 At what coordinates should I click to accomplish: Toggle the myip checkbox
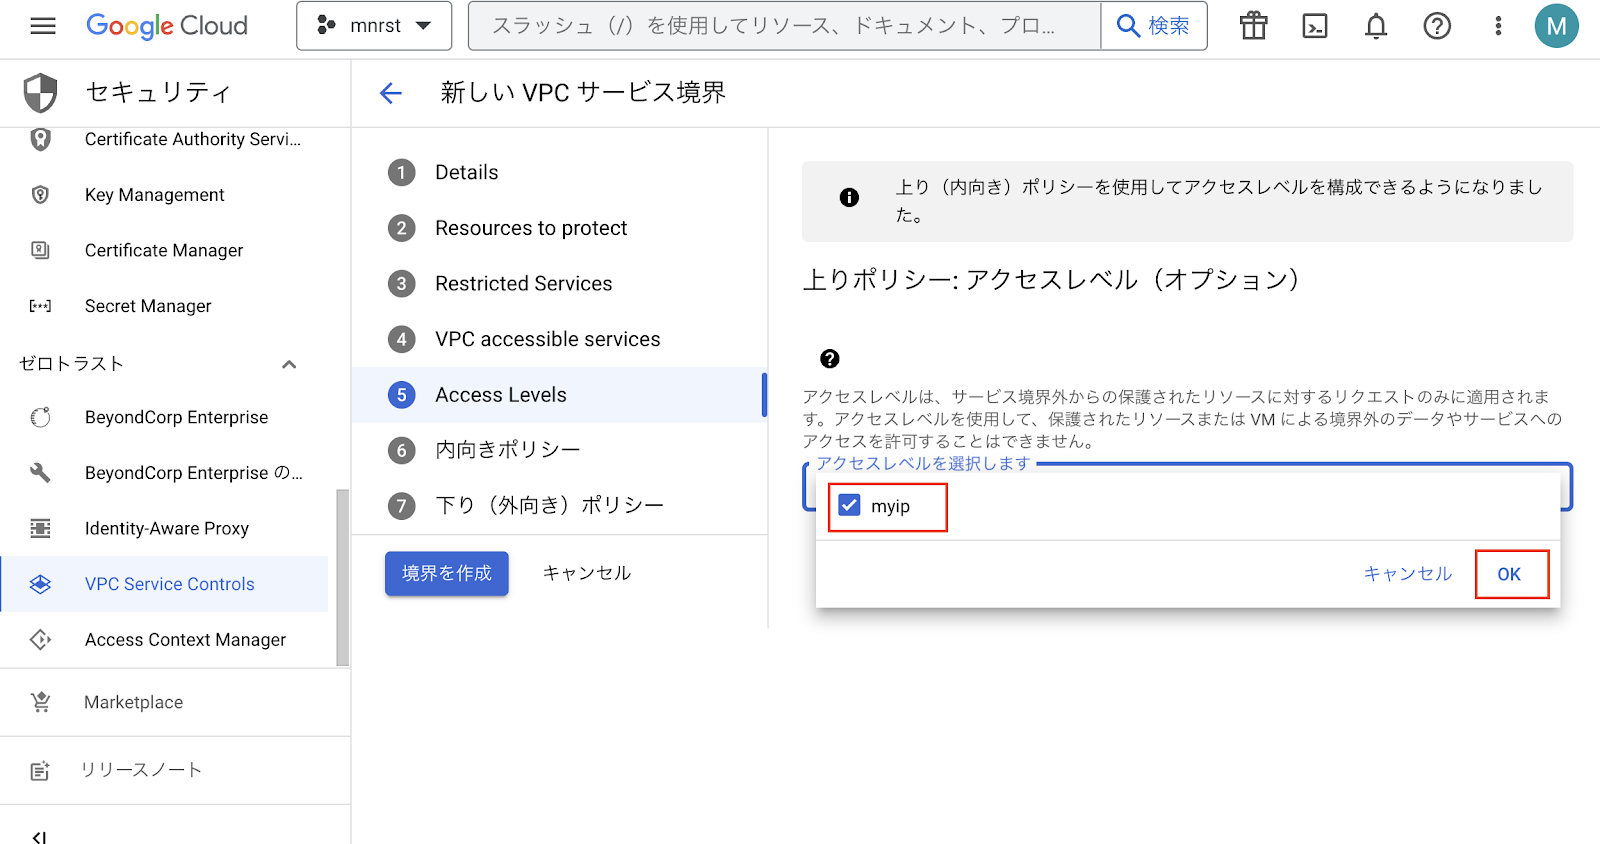pyautogui.click(x=849, y=506)
